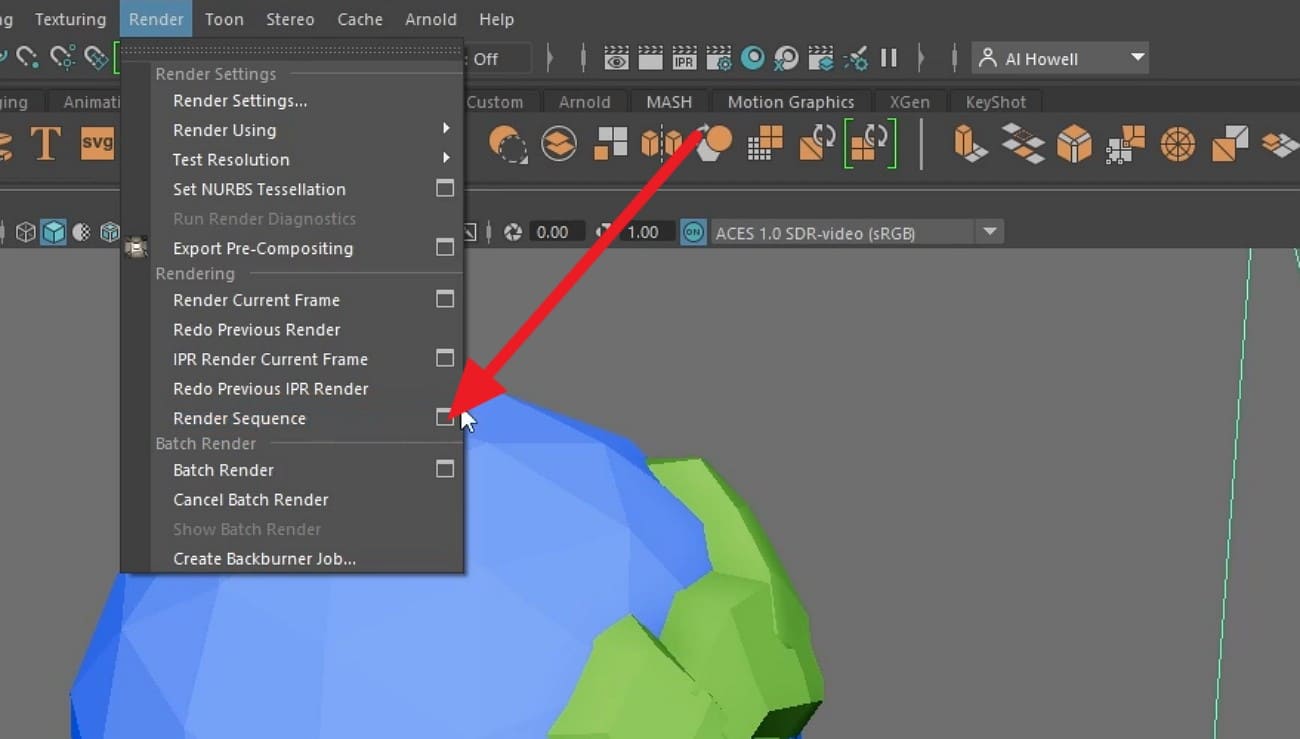Start an IPR render from the status line
The width and height of the screenshot is (1300, 739).
684,58
